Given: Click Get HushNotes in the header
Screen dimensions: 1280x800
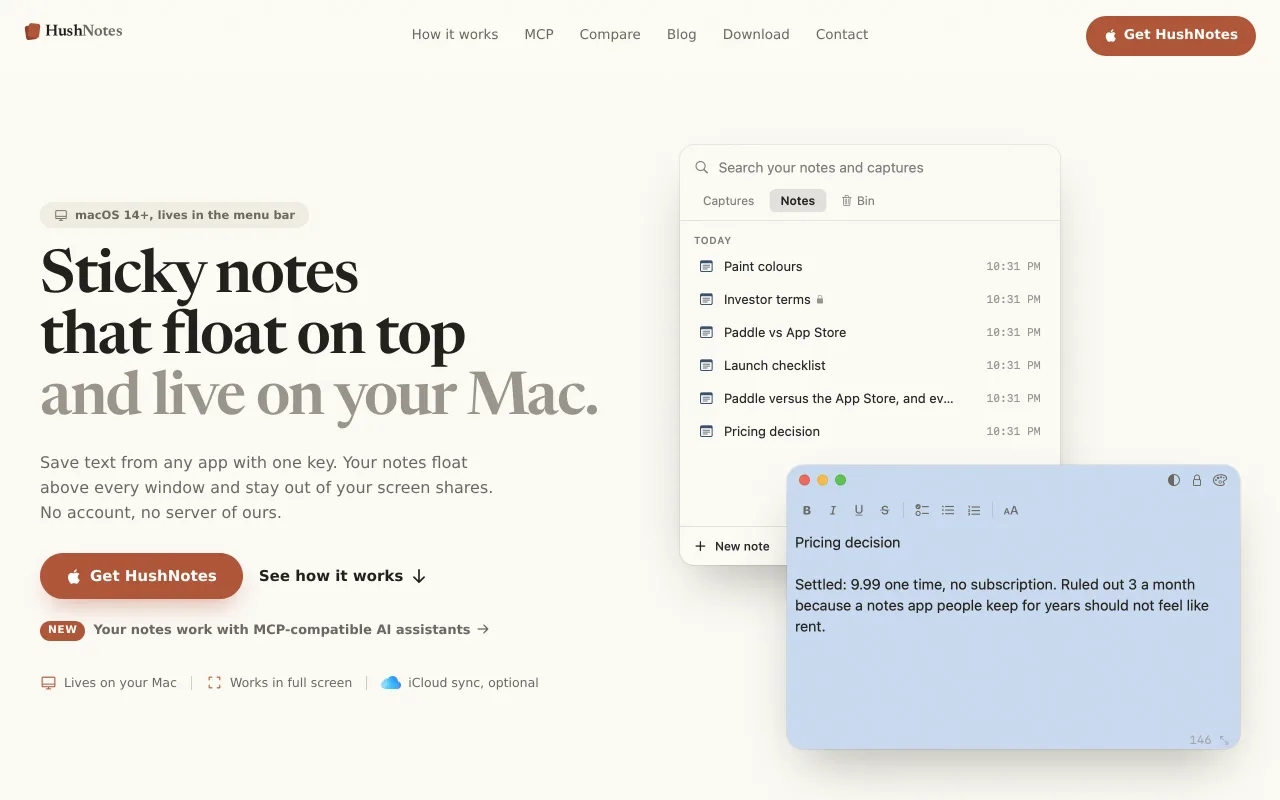Looking at the screenshot, I should tap(1171, 35).
